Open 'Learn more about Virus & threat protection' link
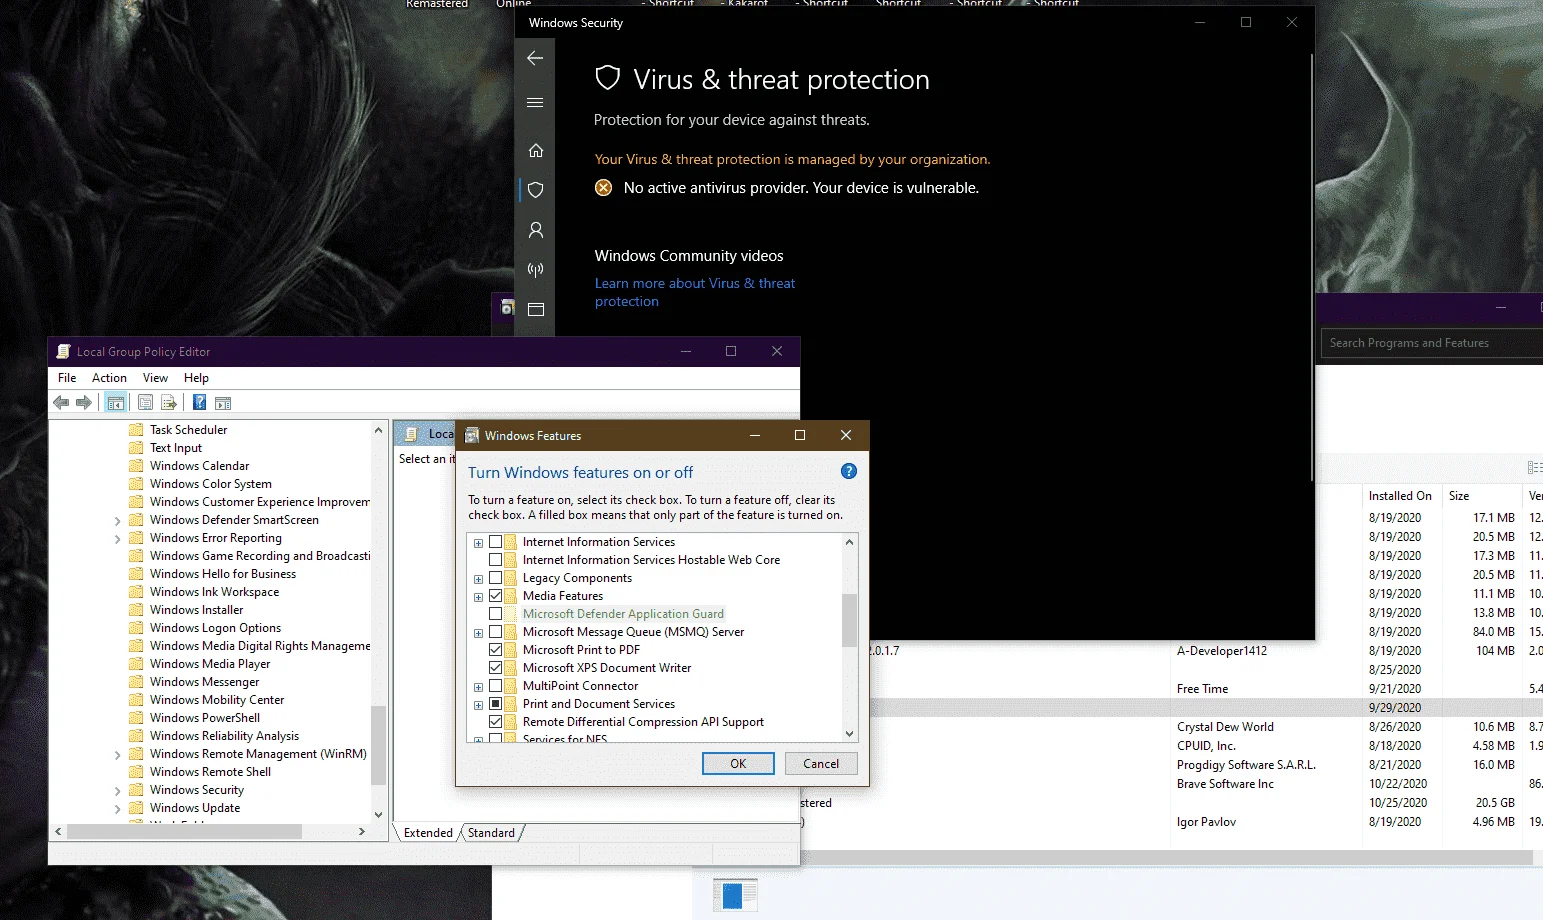This screenshot has height=920, width=1543. (x=695, y=292)
